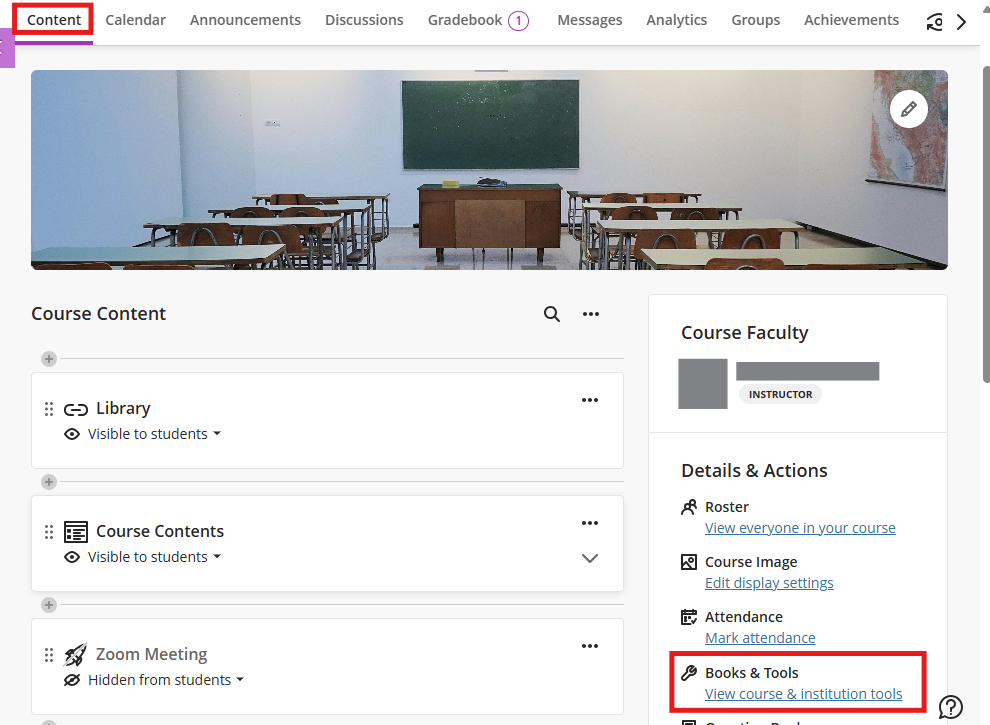Open the Groups tab

point(755,20)
